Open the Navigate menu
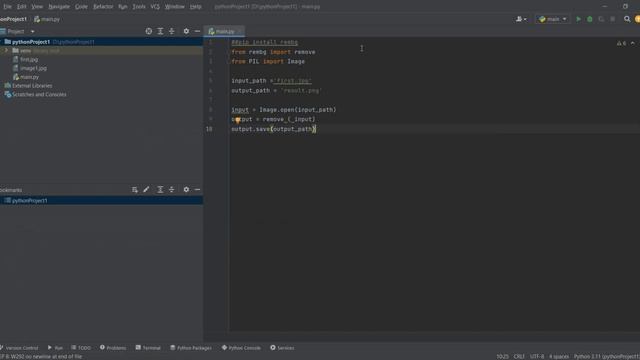Viewport: 640px width, 360px height. (59, 7)
